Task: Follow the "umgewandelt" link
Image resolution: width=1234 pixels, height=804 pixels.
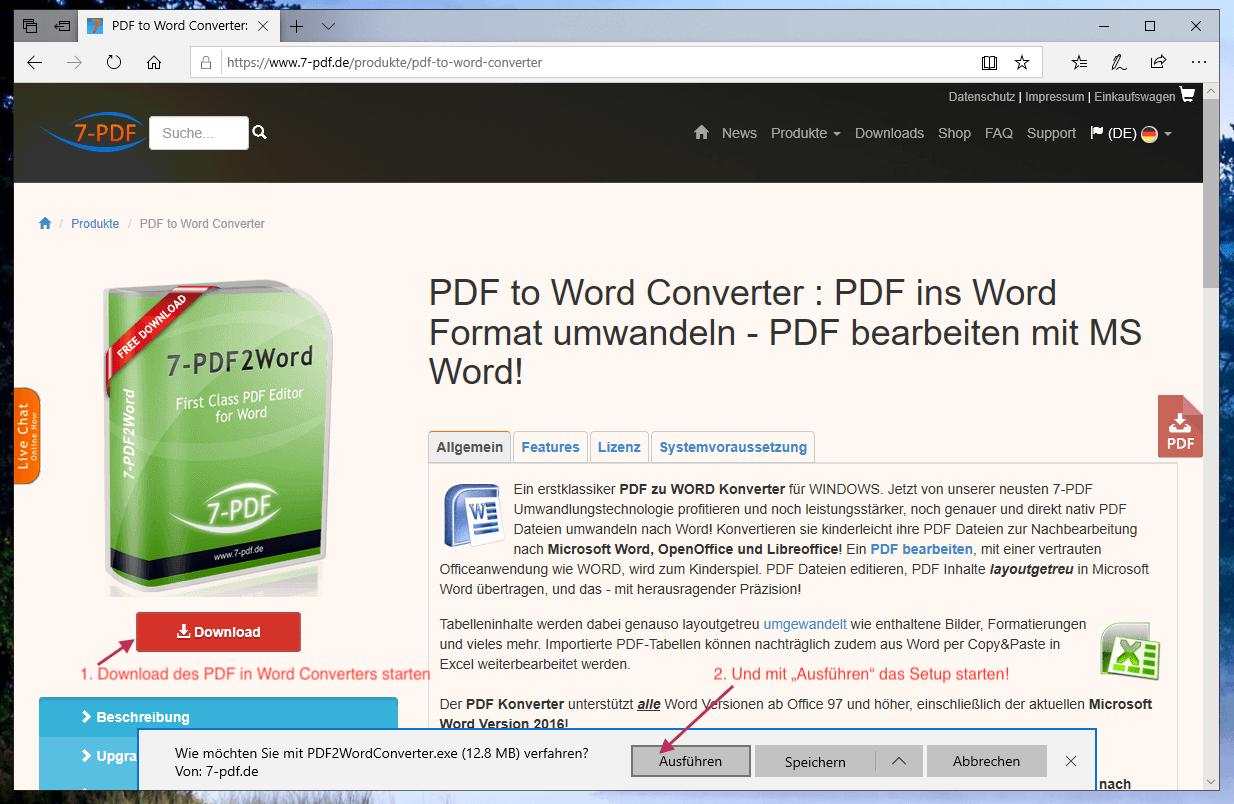Action: 805,623
